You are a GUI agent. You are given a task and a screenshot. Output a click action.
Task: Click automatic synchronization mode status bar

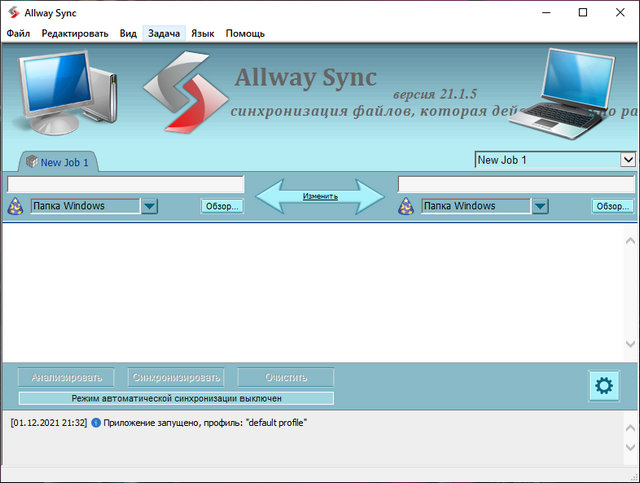pyautogui.click(x=176, y=398)
